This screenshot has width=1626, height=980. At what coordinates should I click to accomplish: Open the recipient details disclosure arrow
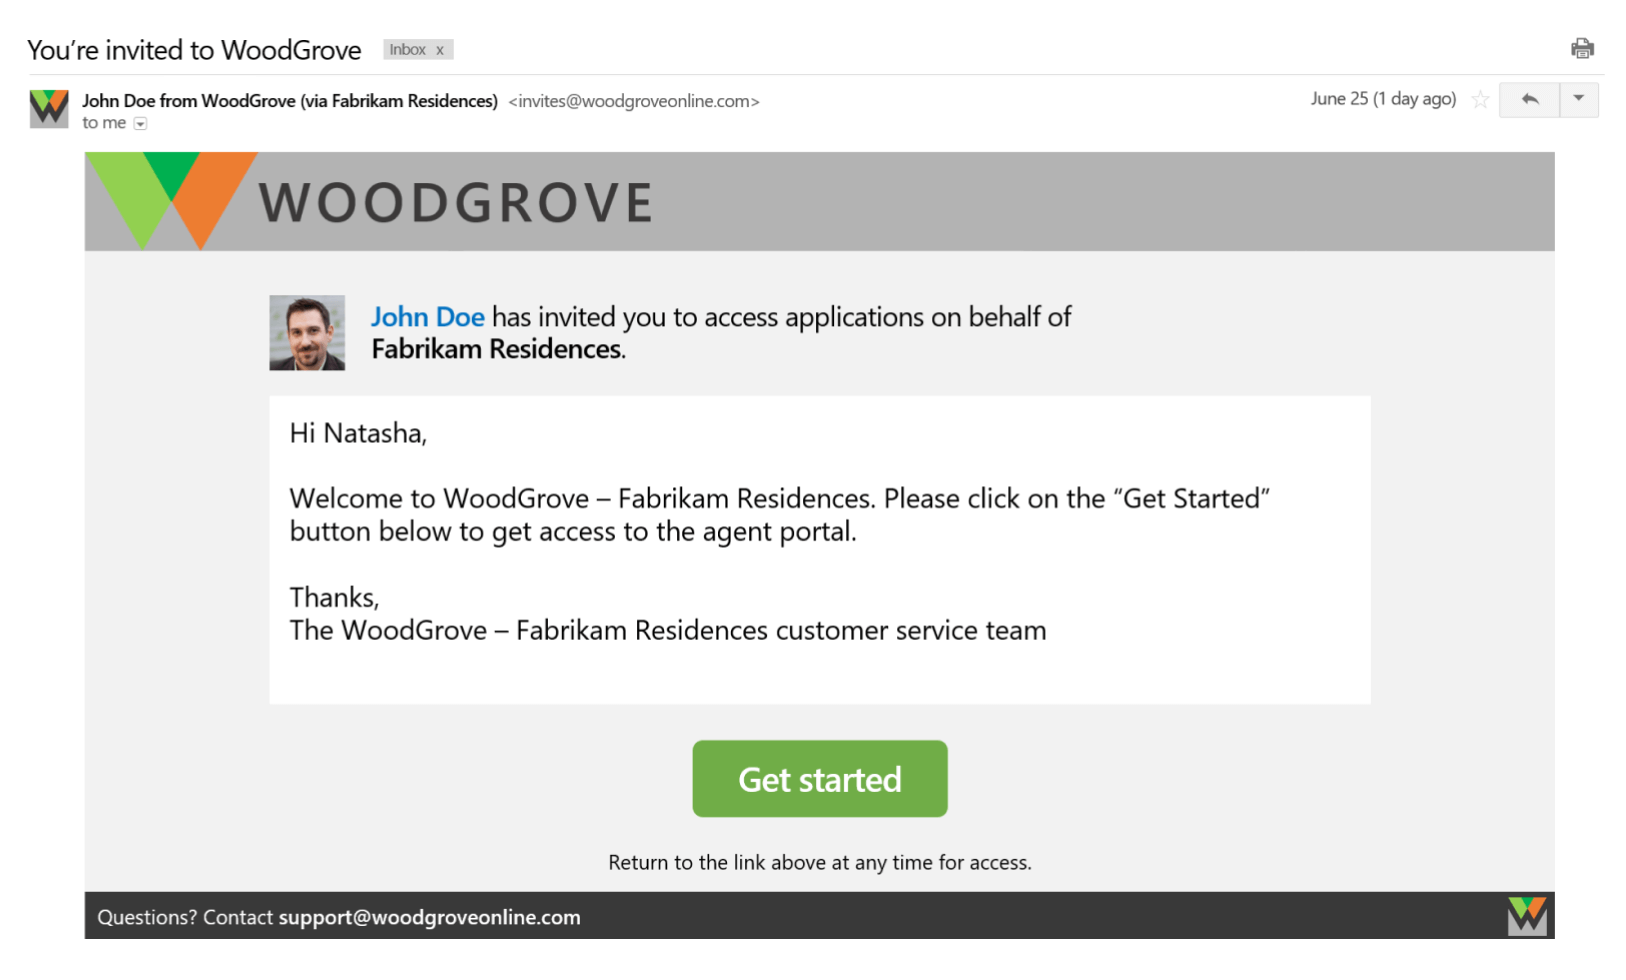pos(140,123)
